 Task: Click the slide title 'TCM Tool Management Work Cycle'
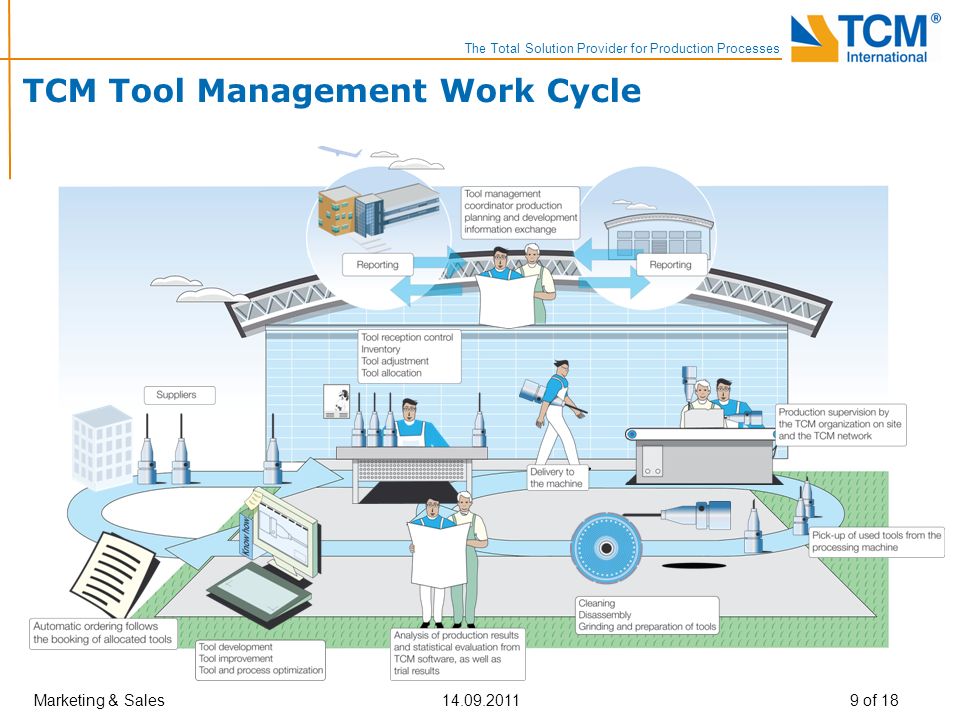(x=332, y=91)
